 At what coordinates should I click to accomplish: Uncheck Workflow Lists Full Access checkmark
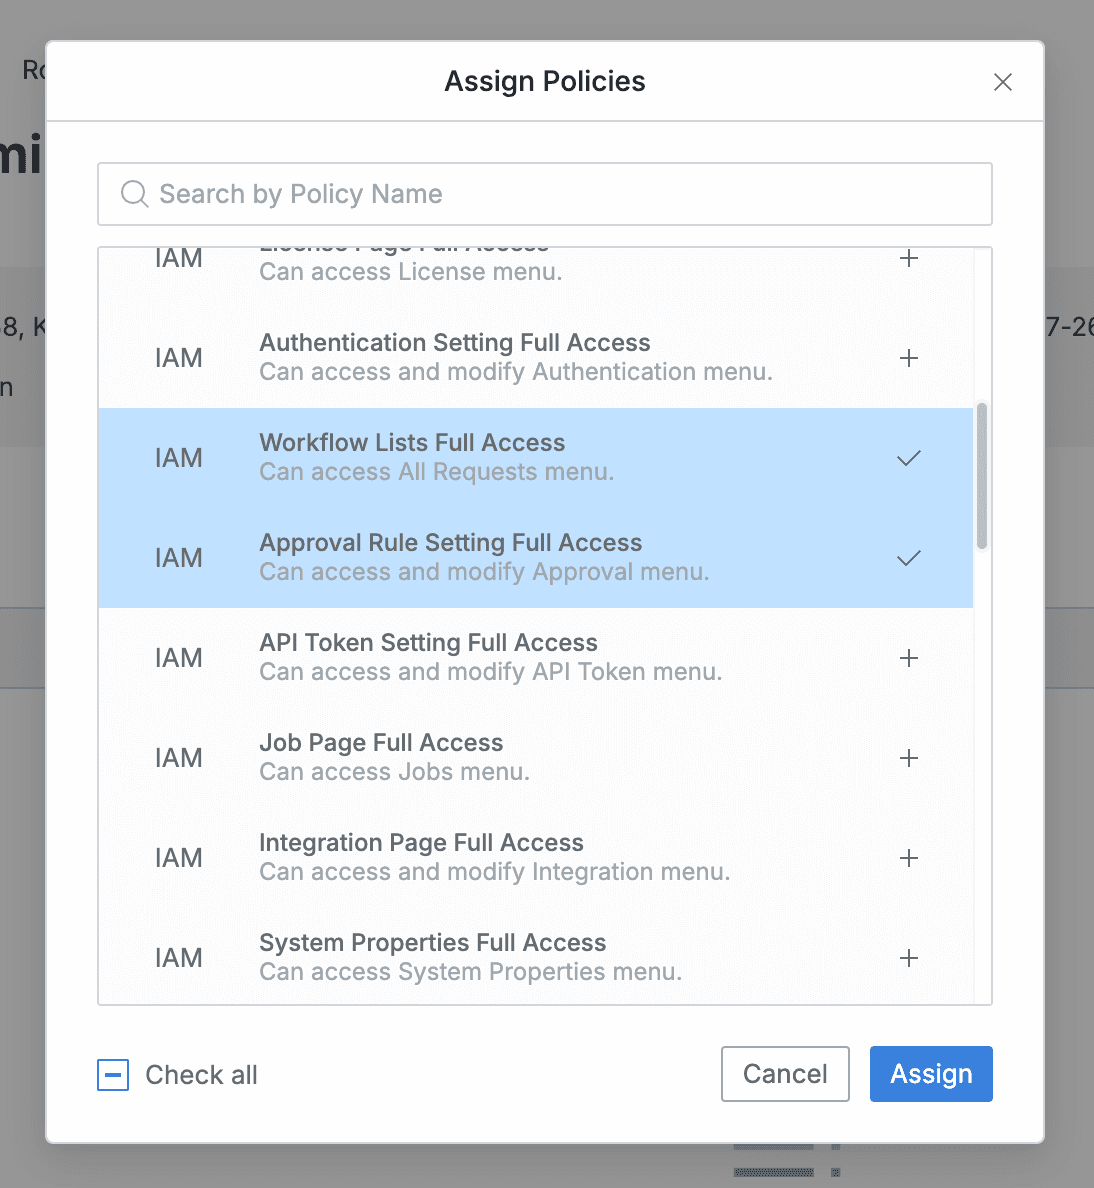(x=908, y=458)
